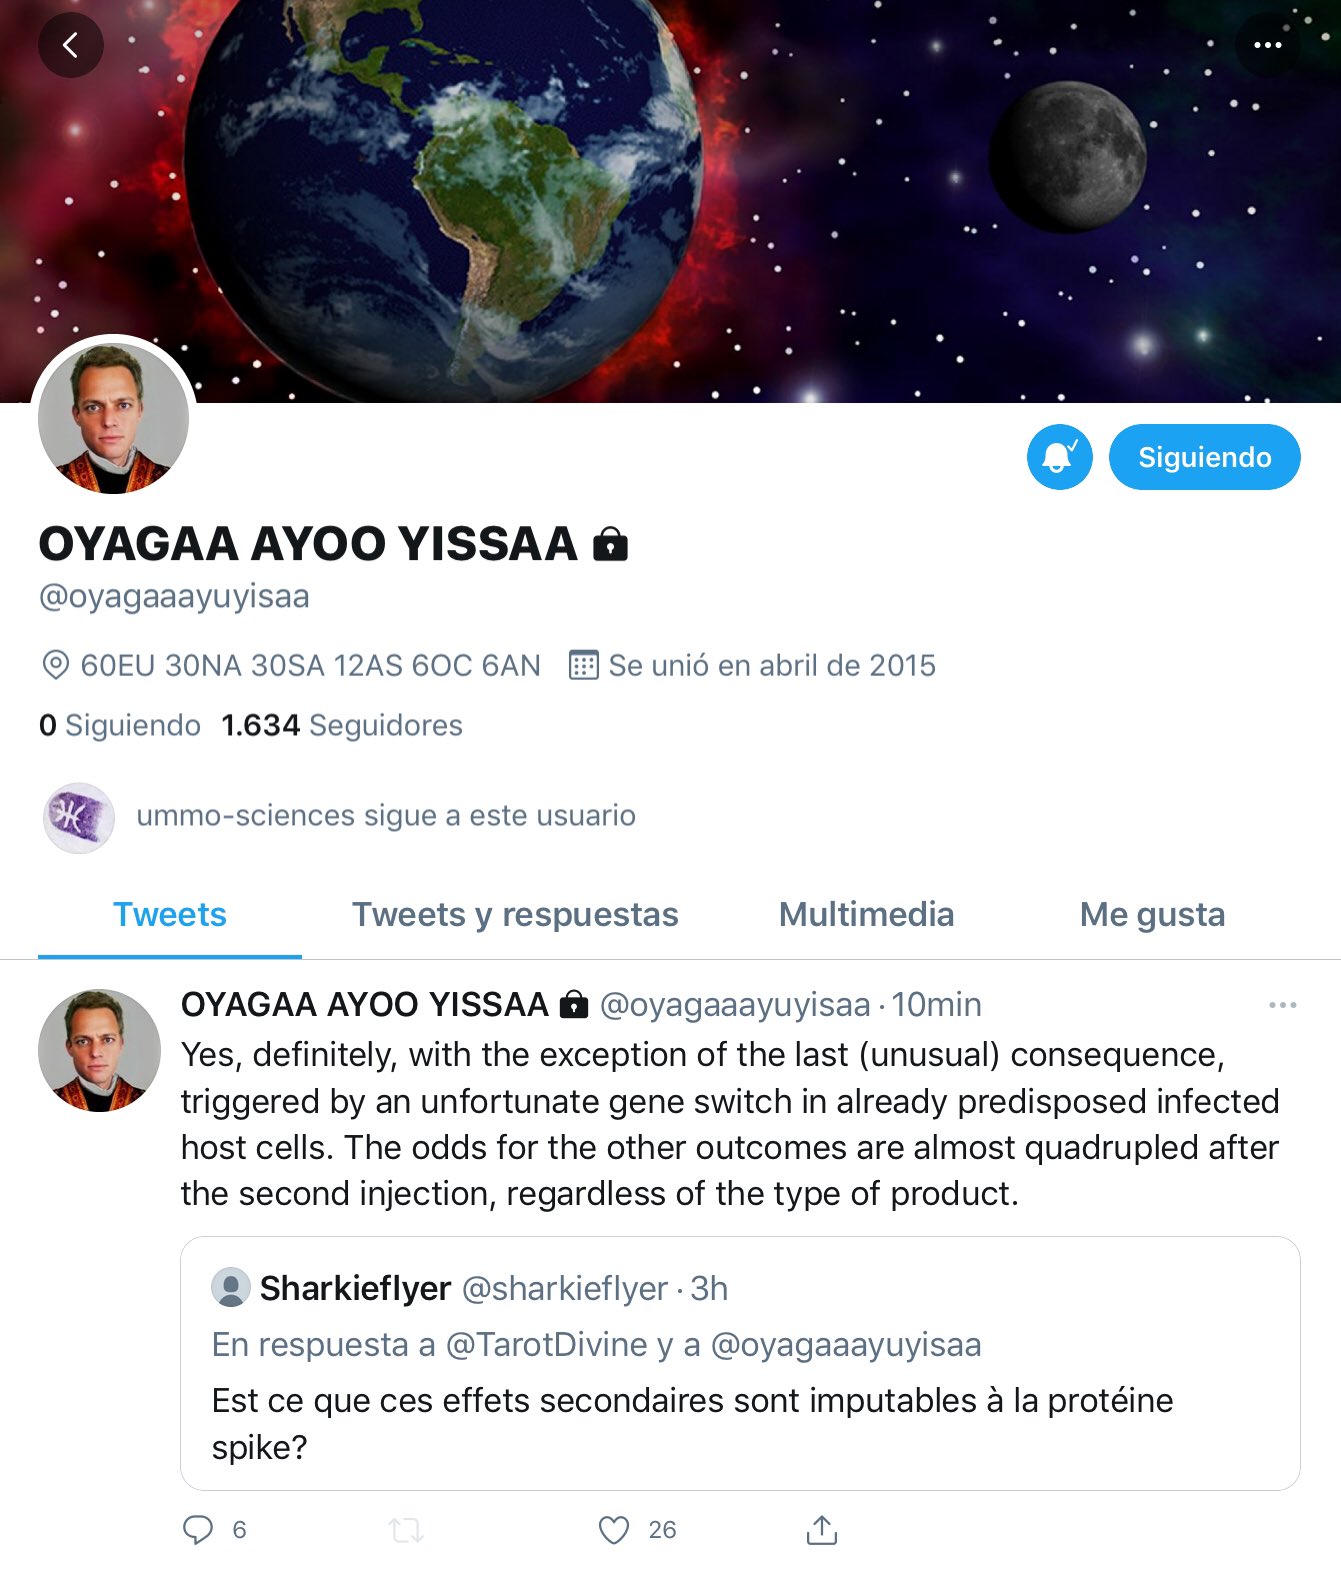Open the 0 Siguiendo list
Viewport: 1341px width, 1569px height.
coord(120,725)
